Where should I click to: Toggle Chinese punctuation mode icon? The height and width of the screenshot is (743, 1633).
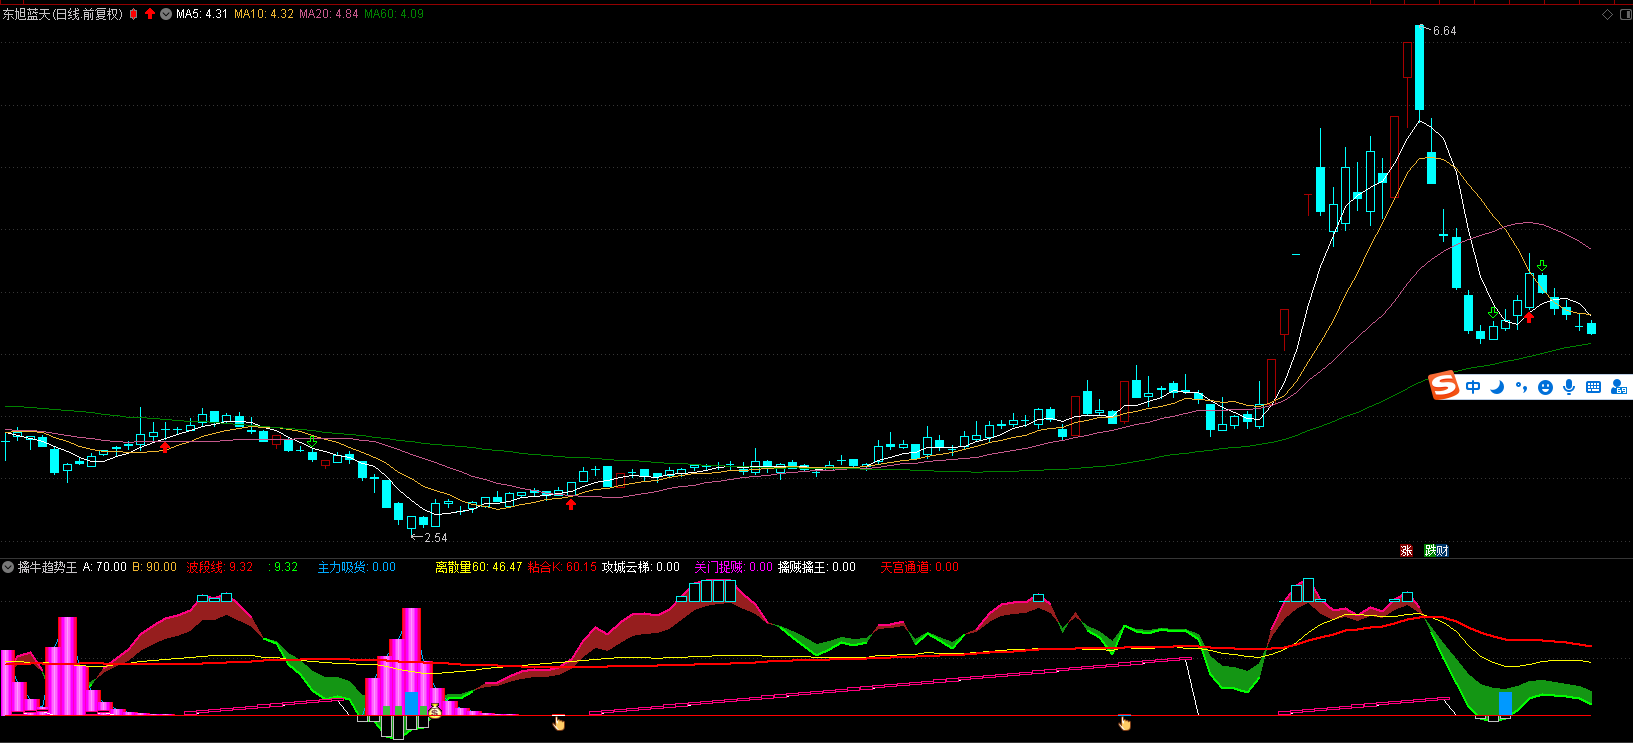tap(1521, 387)
